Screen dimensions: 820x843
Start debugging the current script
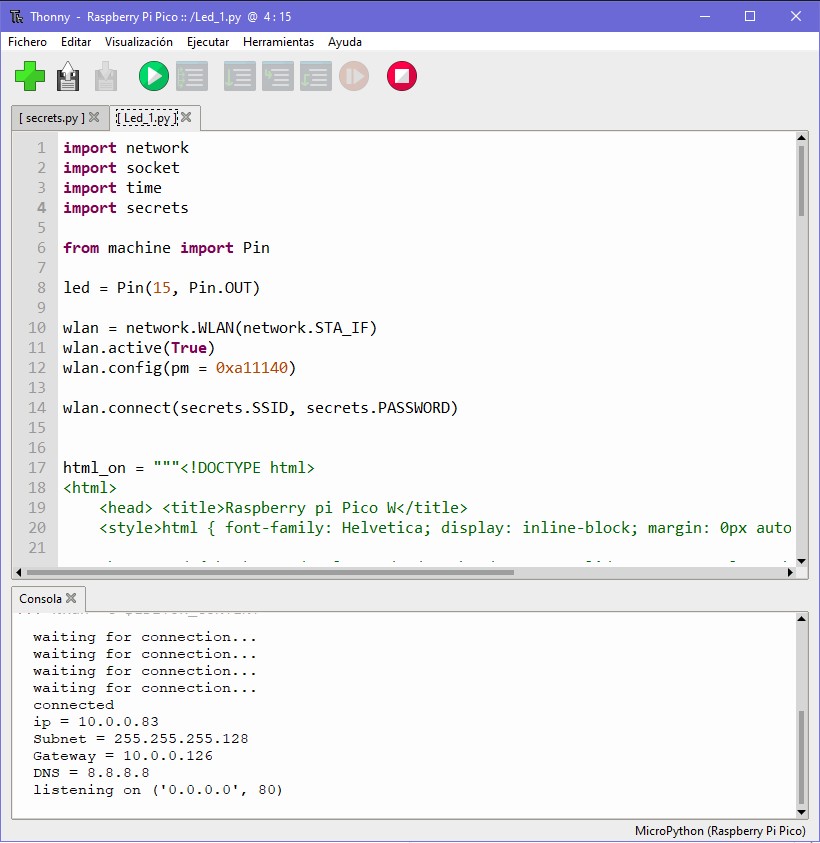click(x=191, y=76)
